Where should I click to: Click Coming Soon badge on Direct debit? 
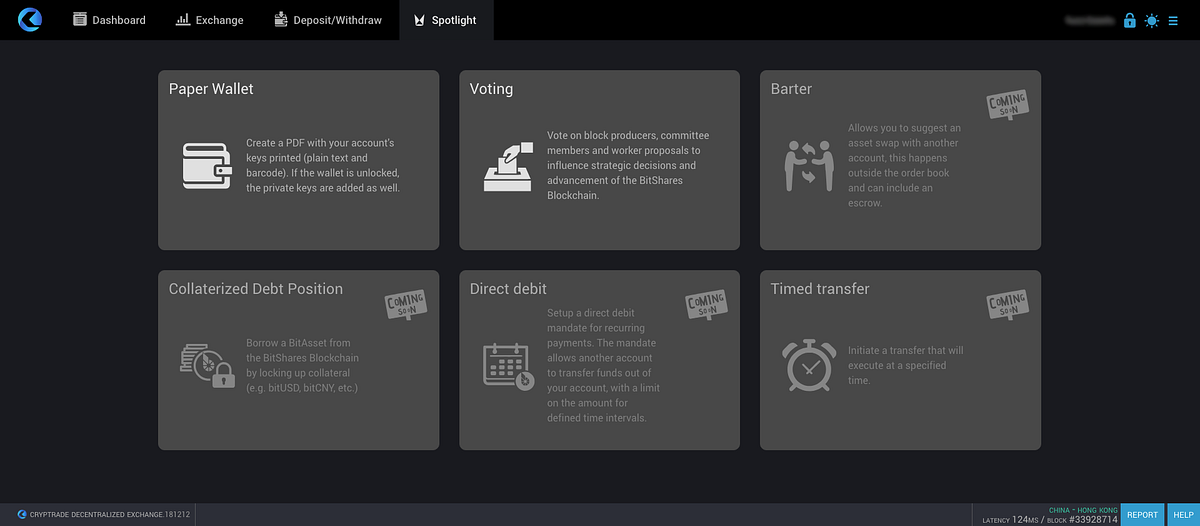coord(706,306)
